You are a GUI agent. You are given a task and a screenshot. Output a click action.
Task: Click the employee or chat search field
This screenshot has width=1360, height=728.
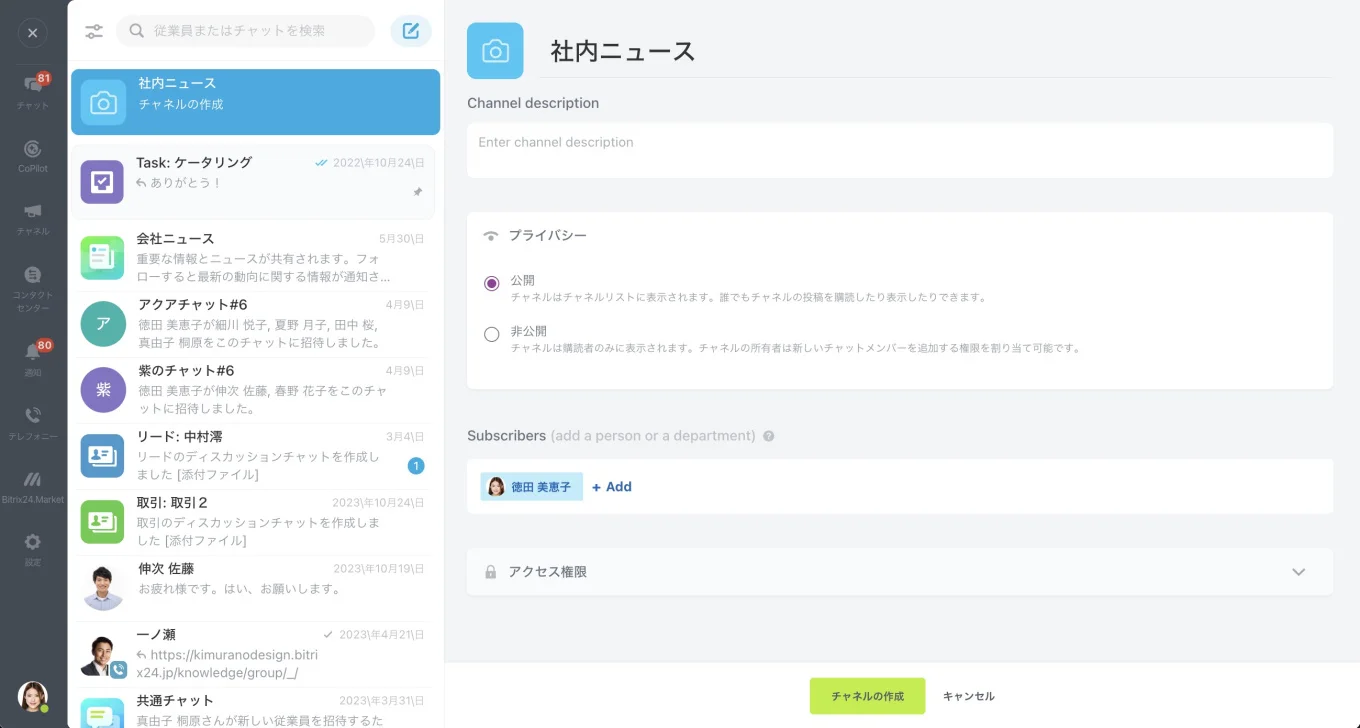click(x=246, y=31)
